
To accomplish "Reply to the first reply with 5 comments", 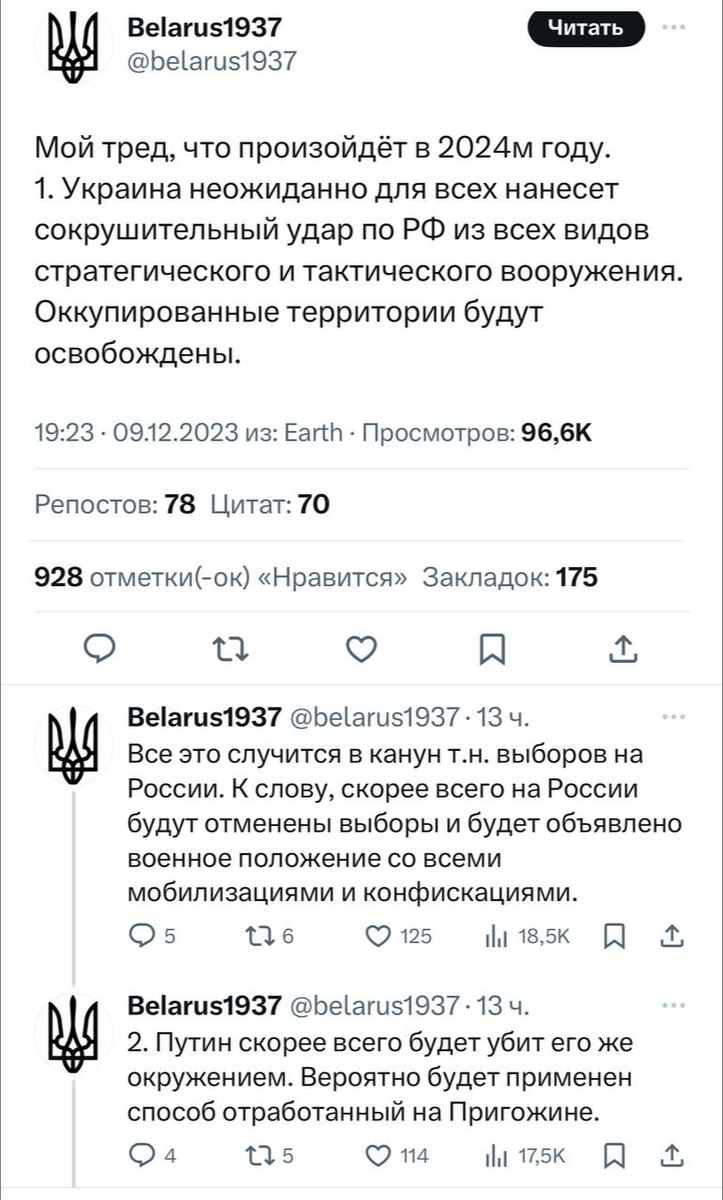I will pos(142,936).
